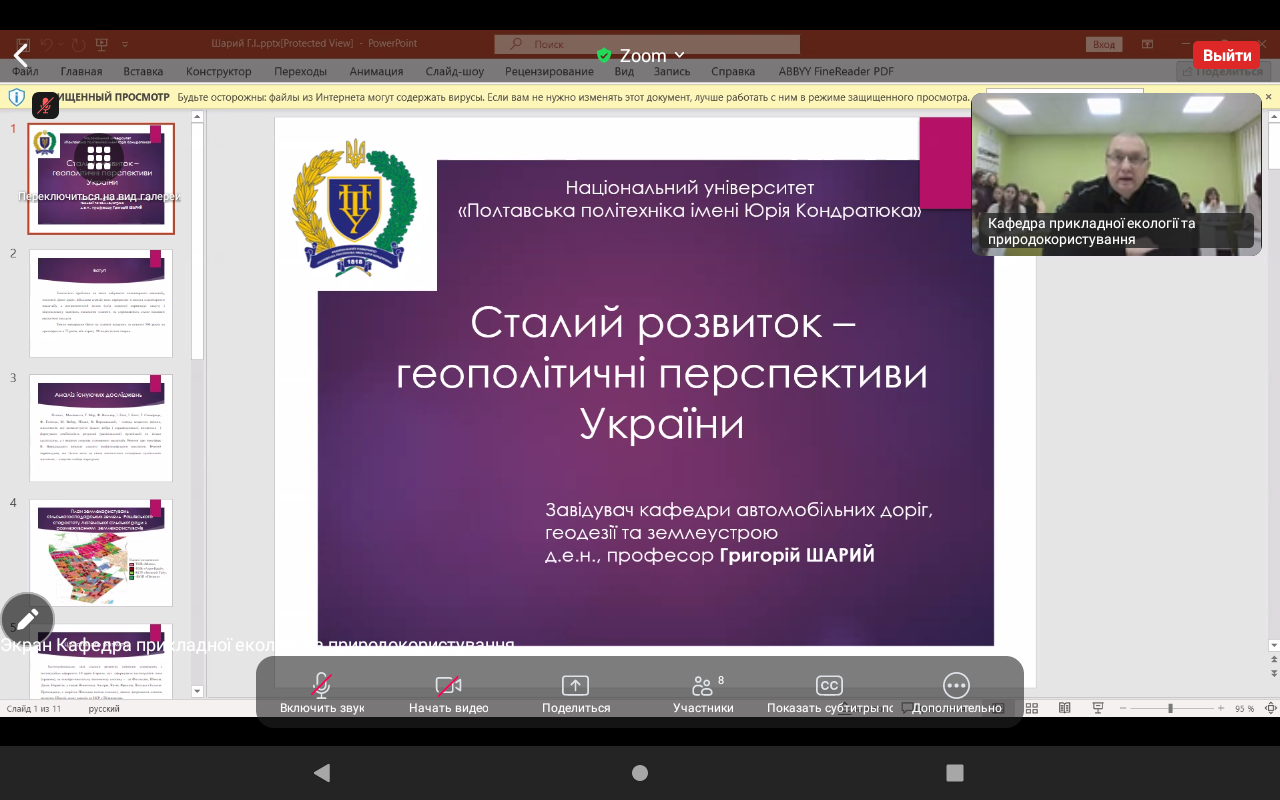Switch to gallery view using the grid icon
Image resolution: width=1280 pixels, height=800 pixels.
98,159
